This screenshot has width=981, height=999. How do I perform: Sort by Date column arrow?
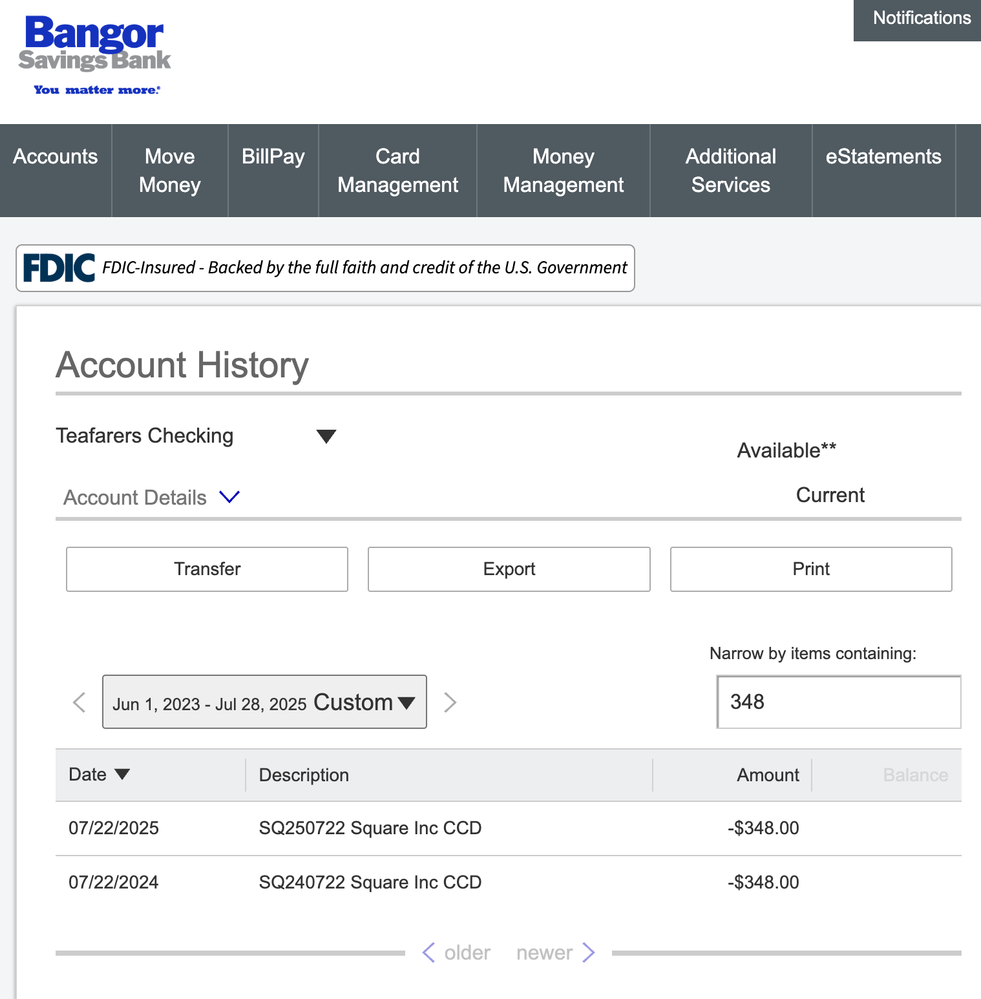[x=122, y=774]
